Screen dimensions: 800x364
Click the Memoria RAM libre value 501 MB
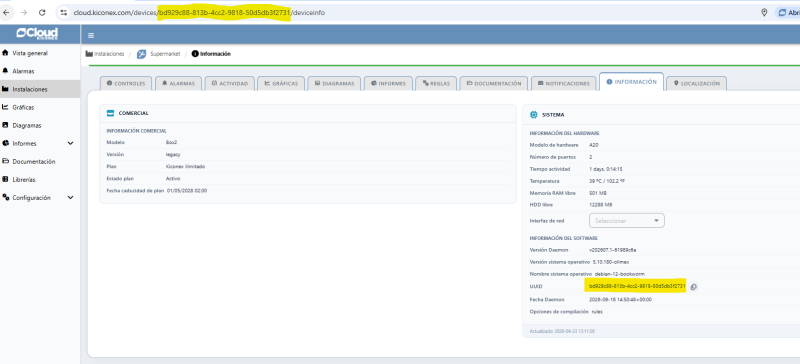pos(597,193)
